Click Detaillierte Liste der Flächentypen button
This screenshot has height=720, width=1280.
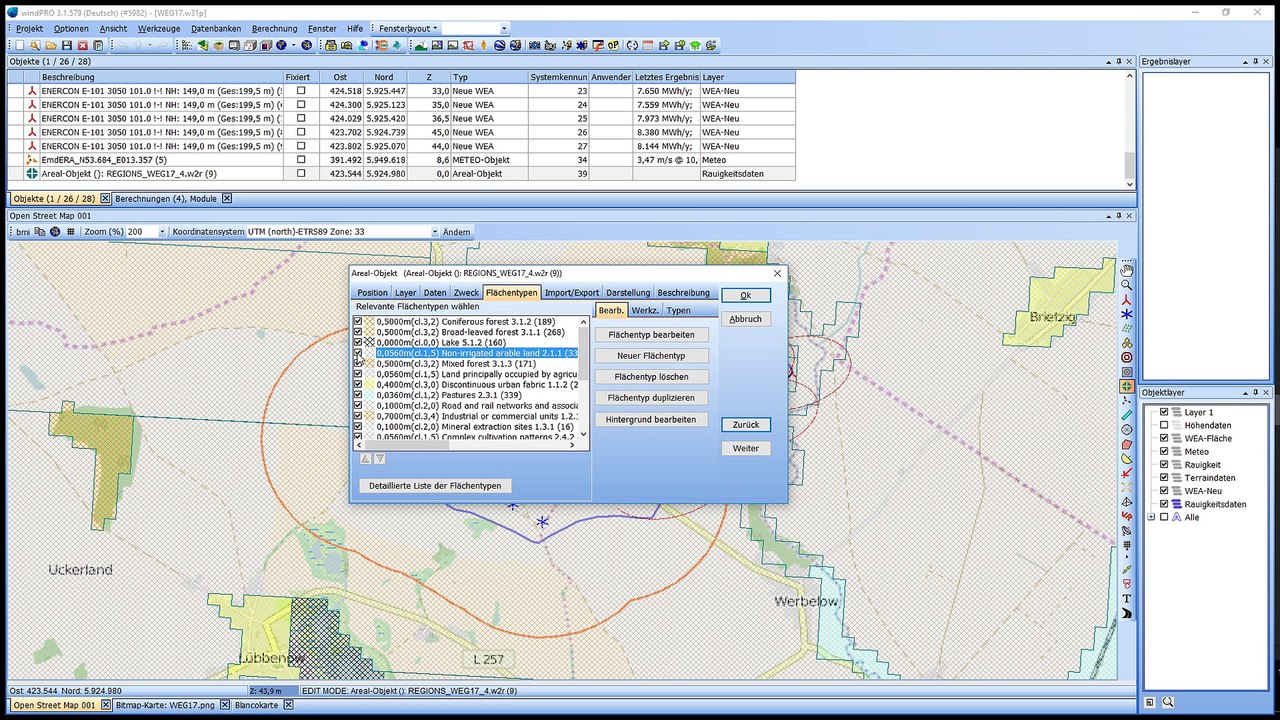[435, 486]
